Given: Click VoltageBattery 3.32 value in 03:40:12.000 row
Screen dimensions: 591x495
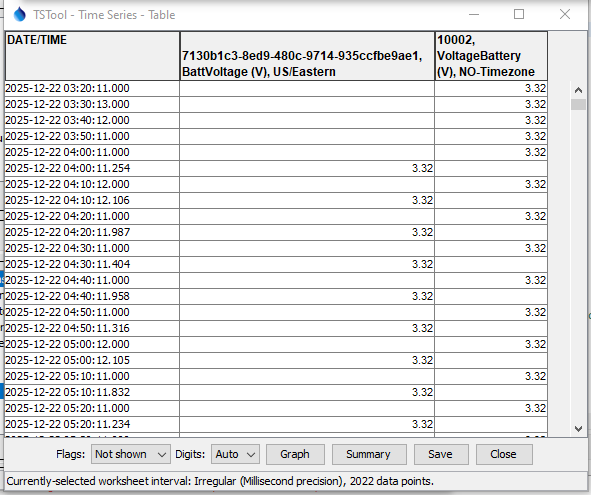Looking at the screenshot, I should pos(491,120).
